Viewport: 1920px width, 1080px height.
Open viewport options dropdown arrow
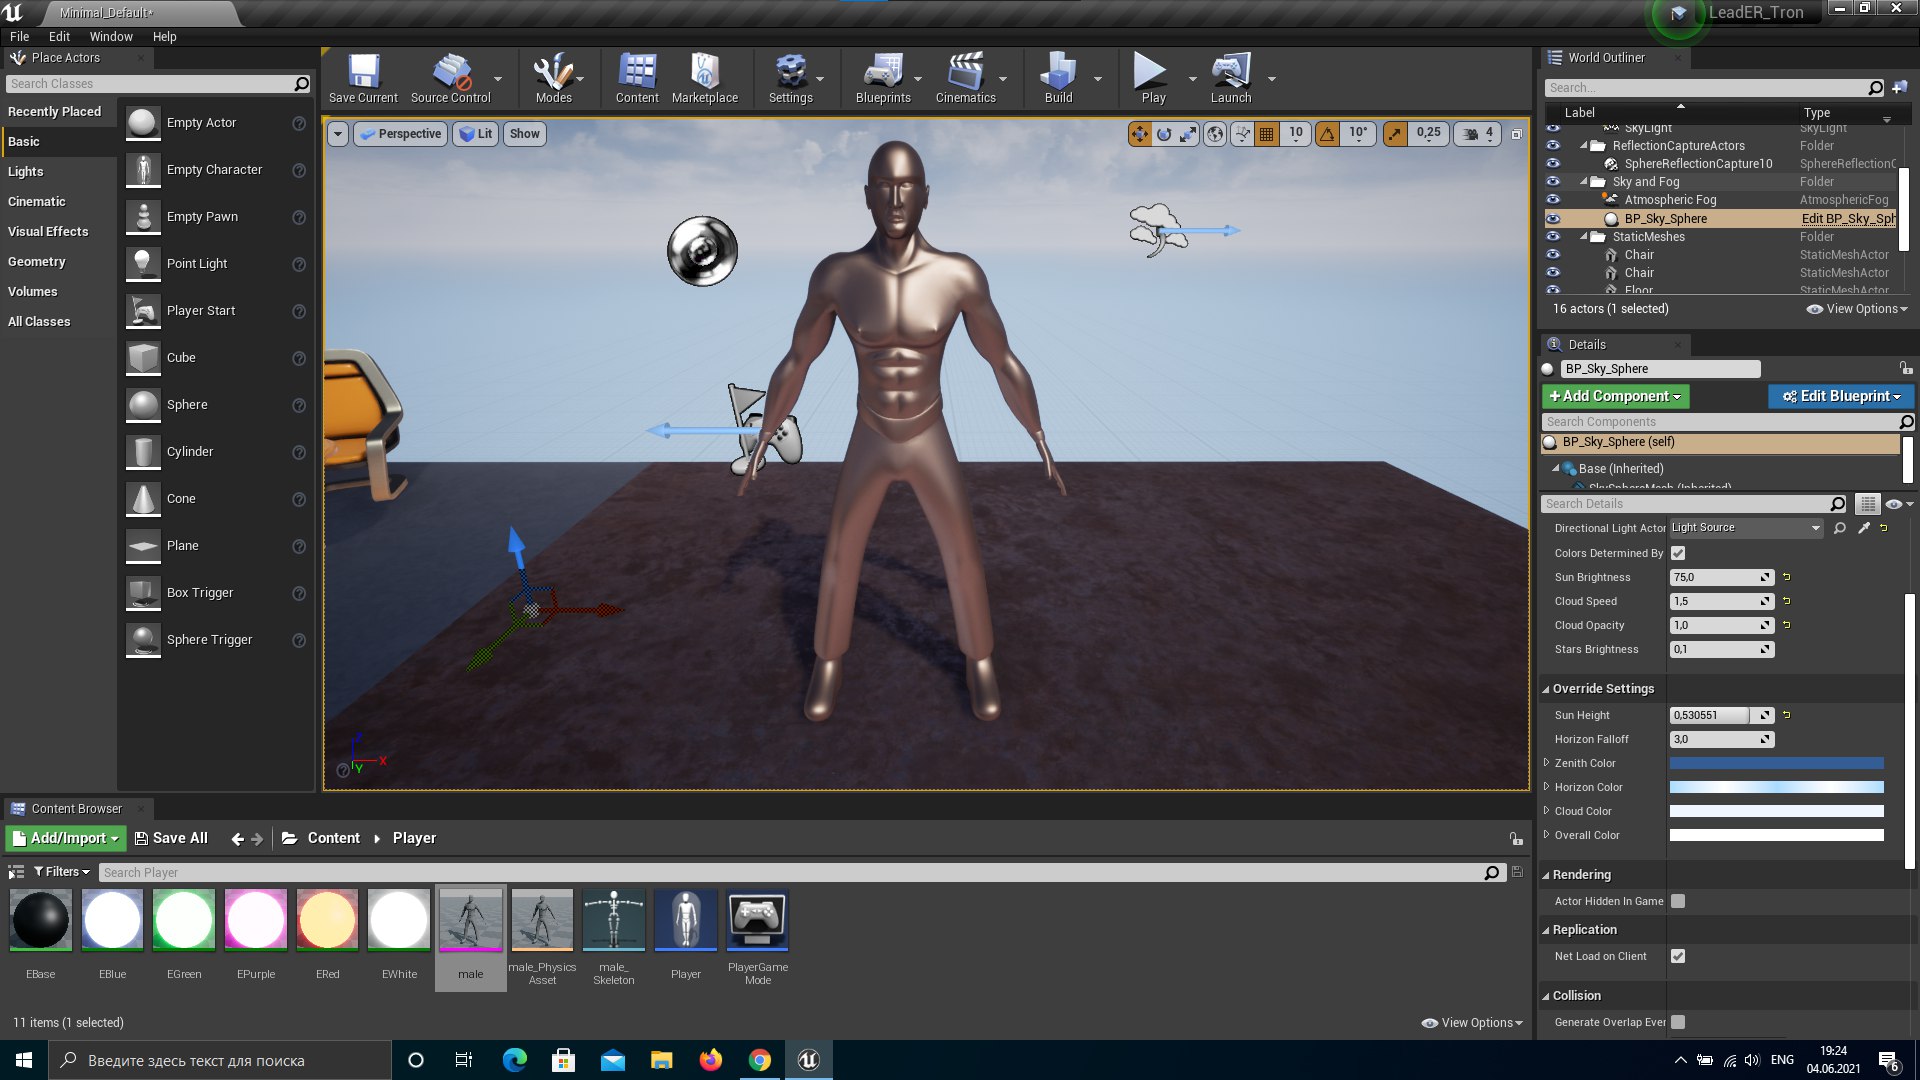pos(338,134)
